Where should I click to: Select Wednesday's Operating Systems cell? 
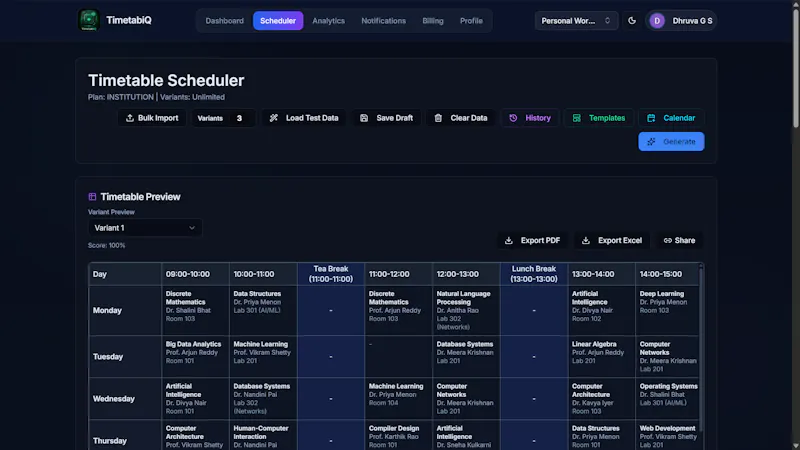coord(667,398)
